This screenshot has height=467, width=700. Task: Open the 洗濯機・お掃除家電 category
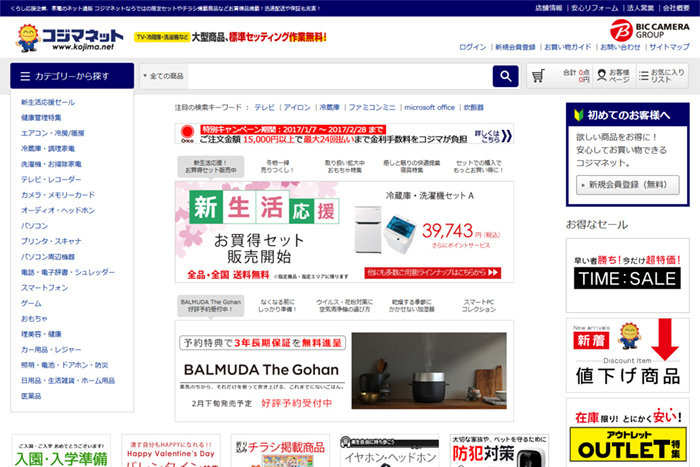(x=51, y=164)
